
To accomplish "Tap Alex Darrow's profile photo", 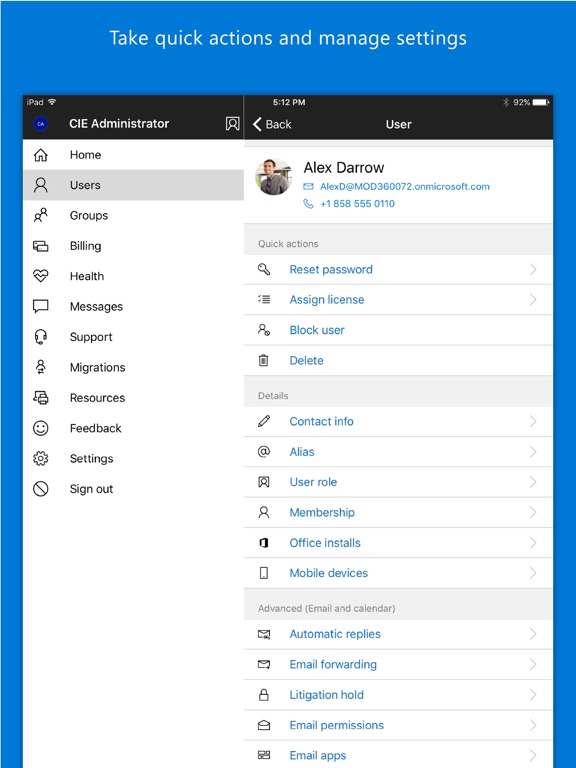I will (274, 177).
